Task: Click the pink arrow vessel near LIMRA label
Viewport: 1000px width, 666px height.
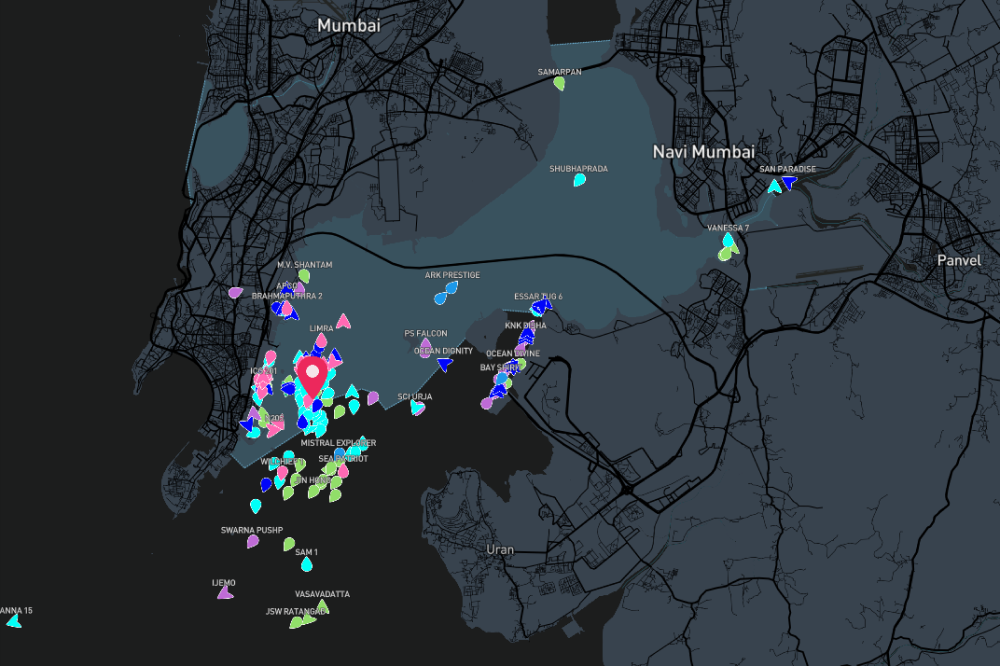Action: click(x=343, y=321)
